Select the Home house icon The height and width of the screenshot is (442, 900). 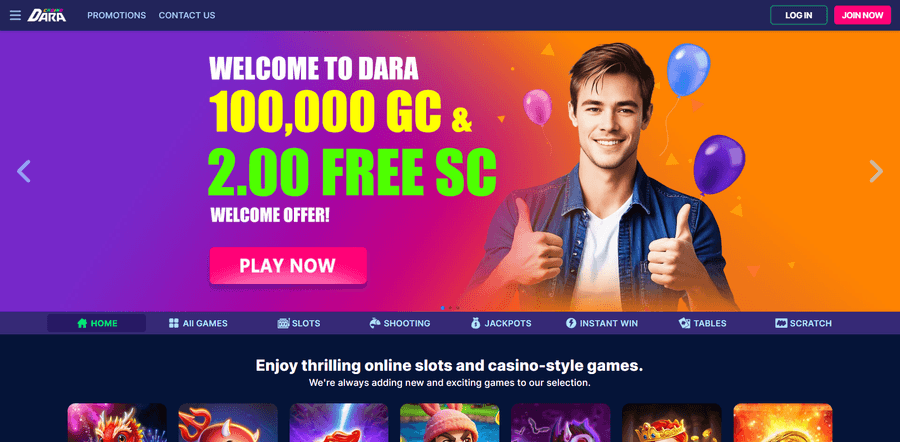(x=82, y=323)
